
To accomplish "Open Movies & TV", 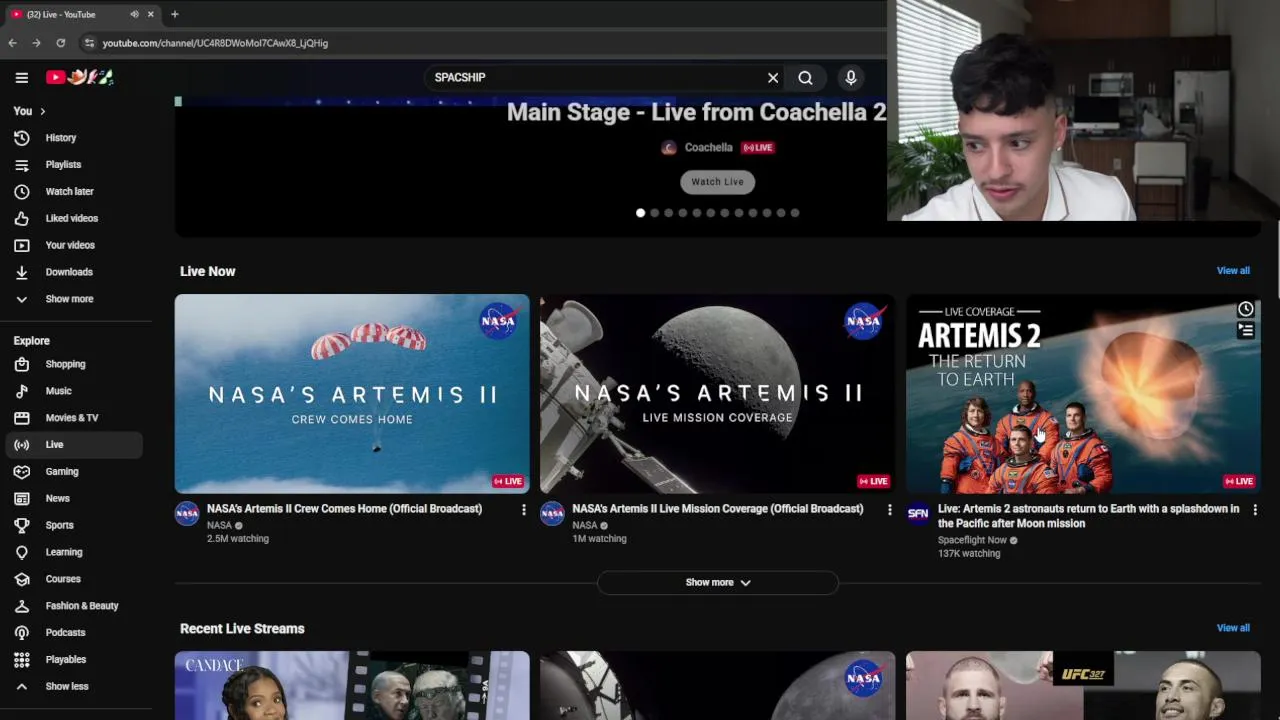I will click(x=73, y=418).
